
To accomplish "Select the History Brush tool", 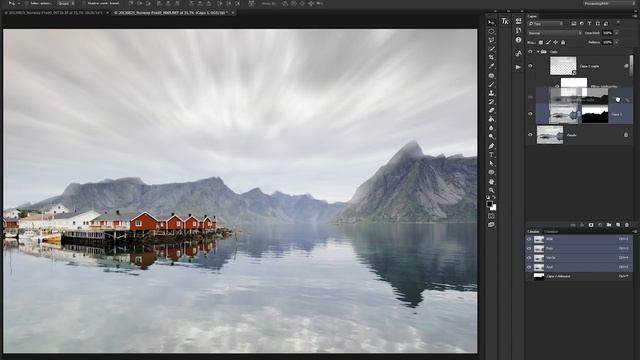I will (x=491, y=102).
